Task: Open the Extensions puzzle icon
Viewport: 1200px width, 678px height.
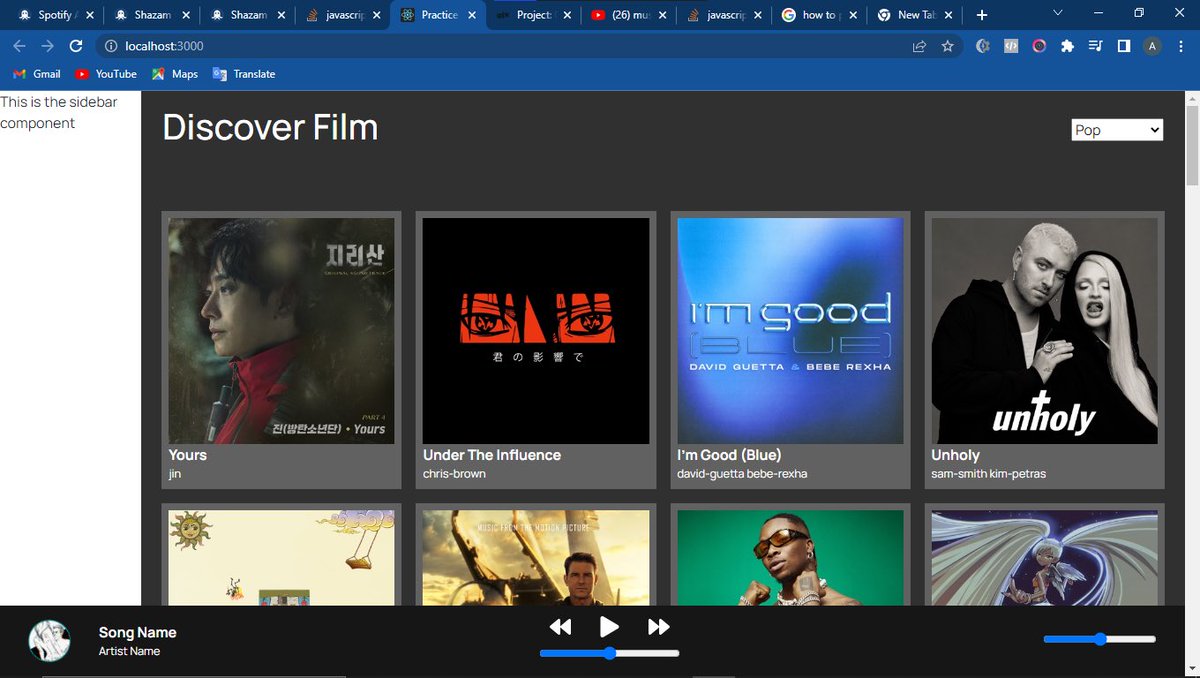Action: click(x=1068, y=46)
